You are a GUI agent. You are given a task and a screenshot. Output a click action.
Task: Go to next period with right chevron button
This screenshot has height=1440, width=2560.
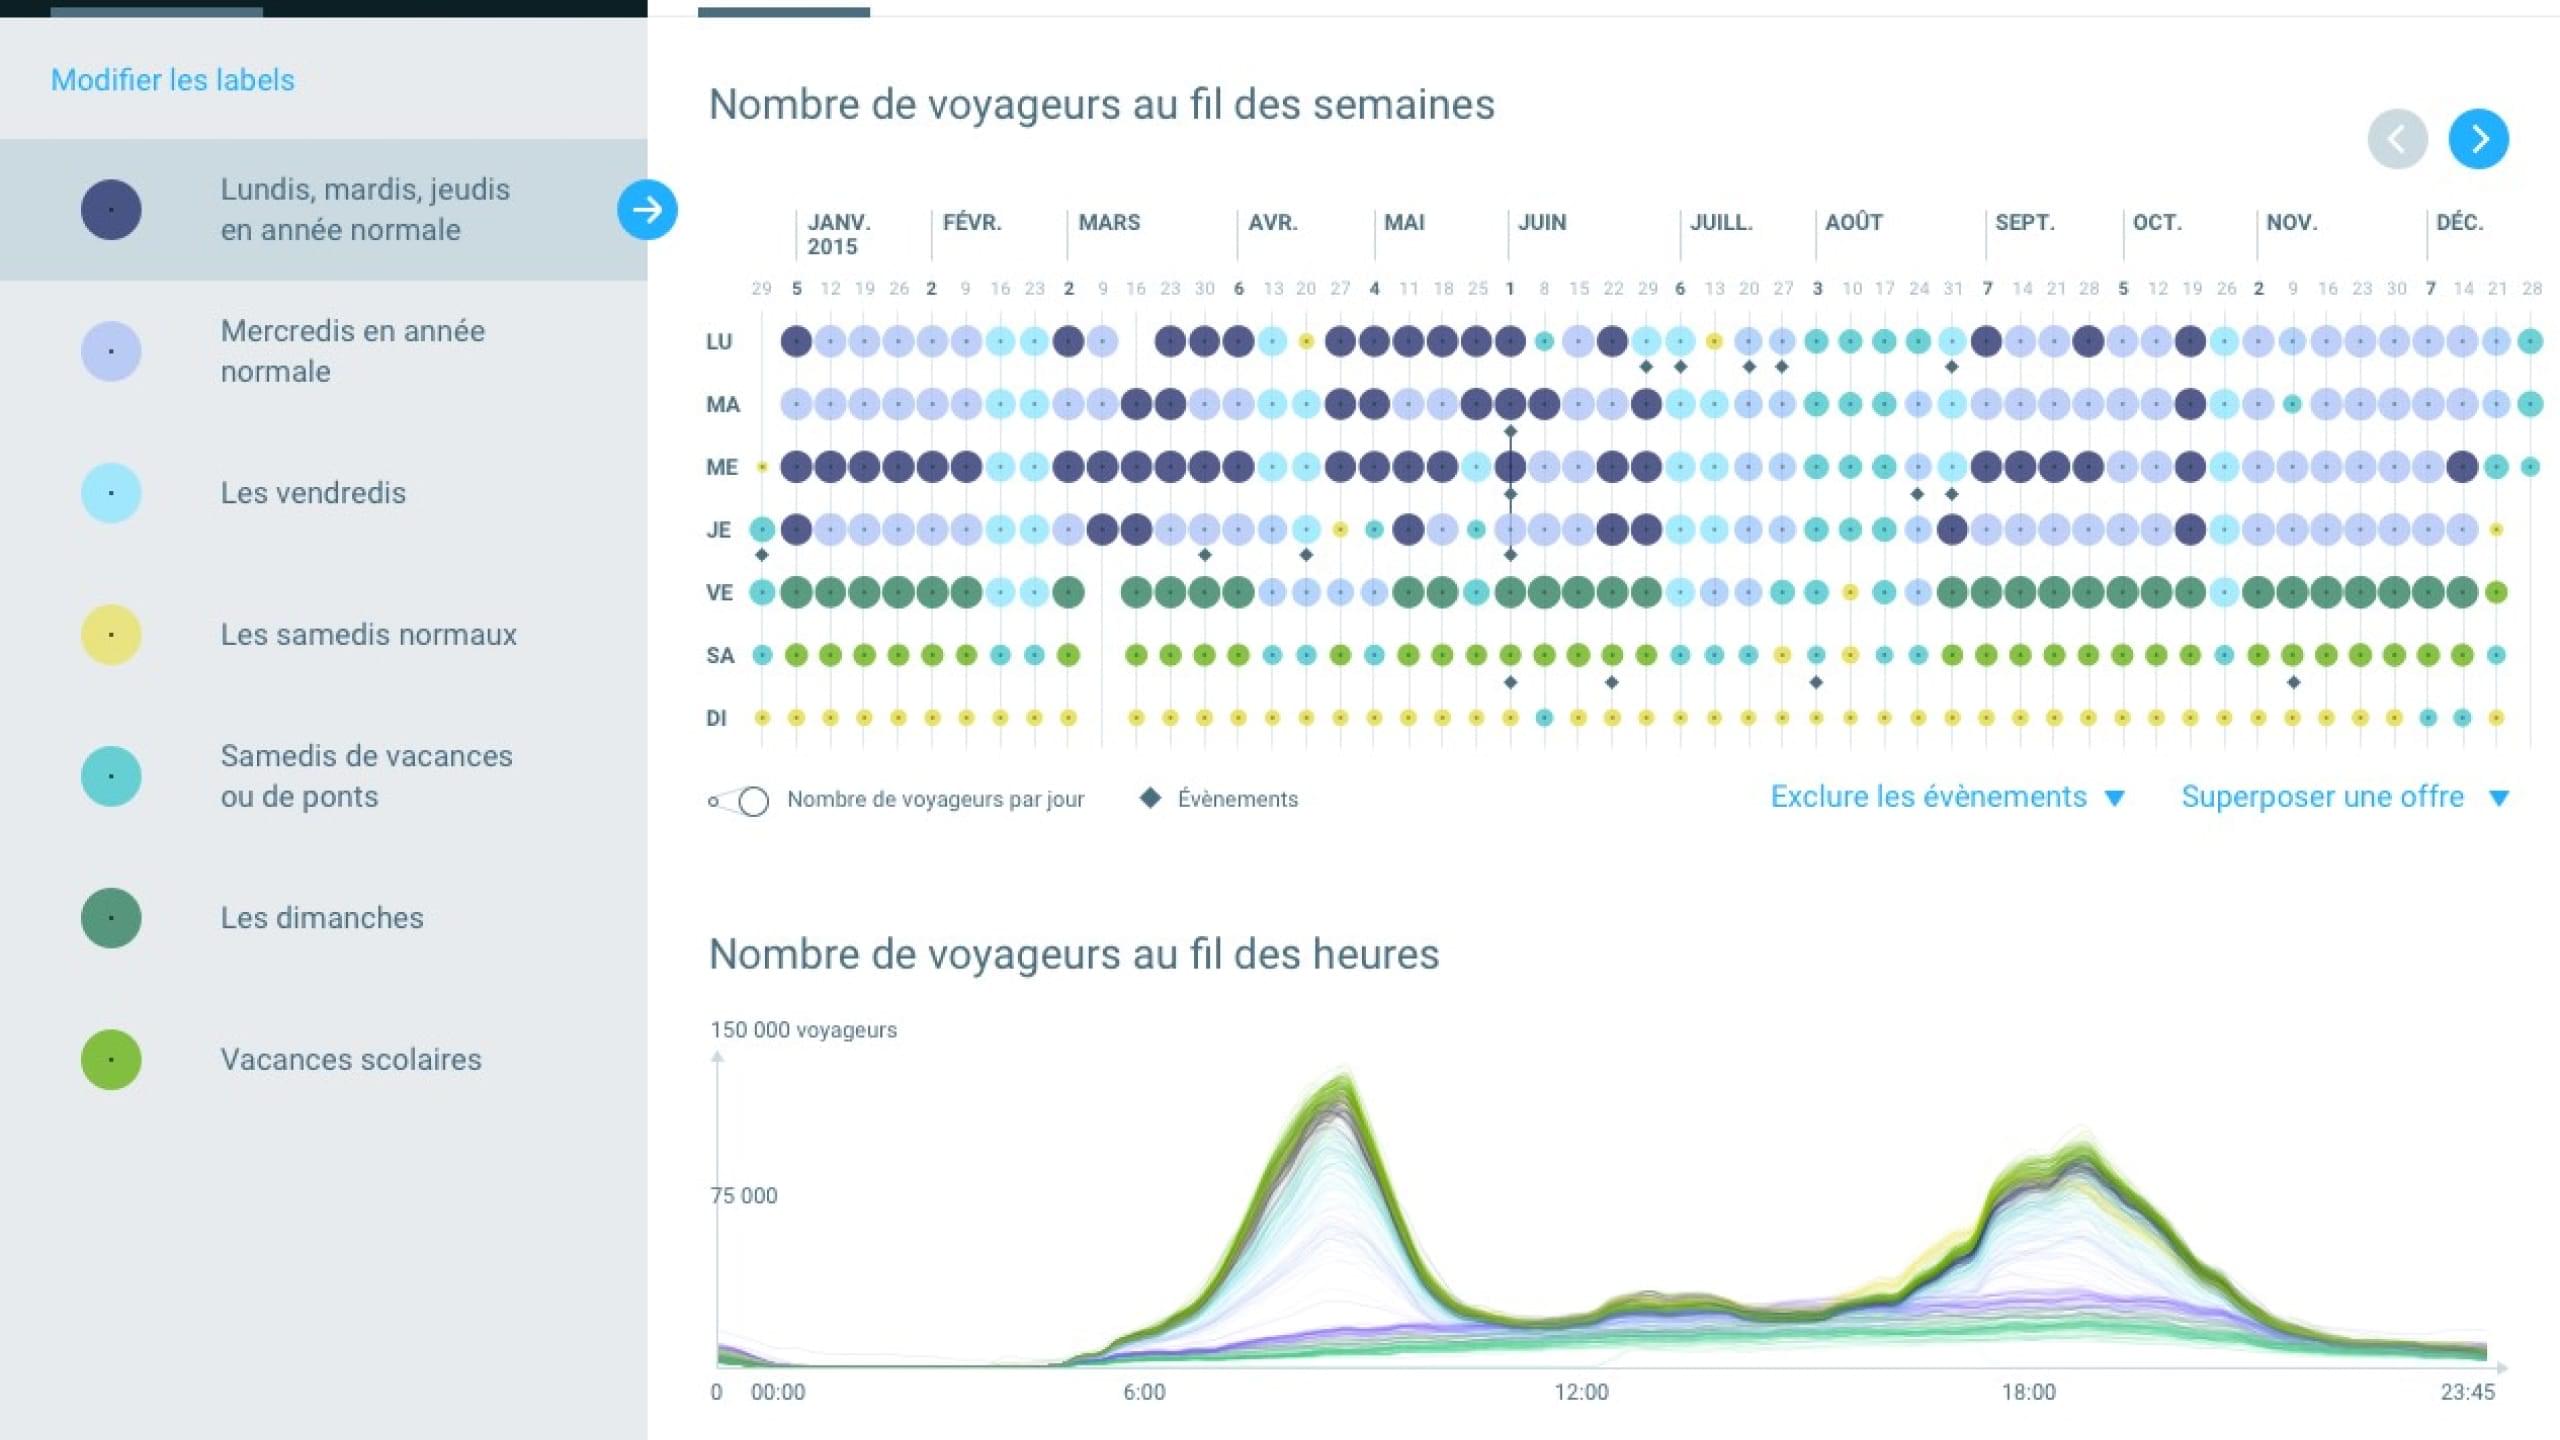click(x=2478, y=139)
